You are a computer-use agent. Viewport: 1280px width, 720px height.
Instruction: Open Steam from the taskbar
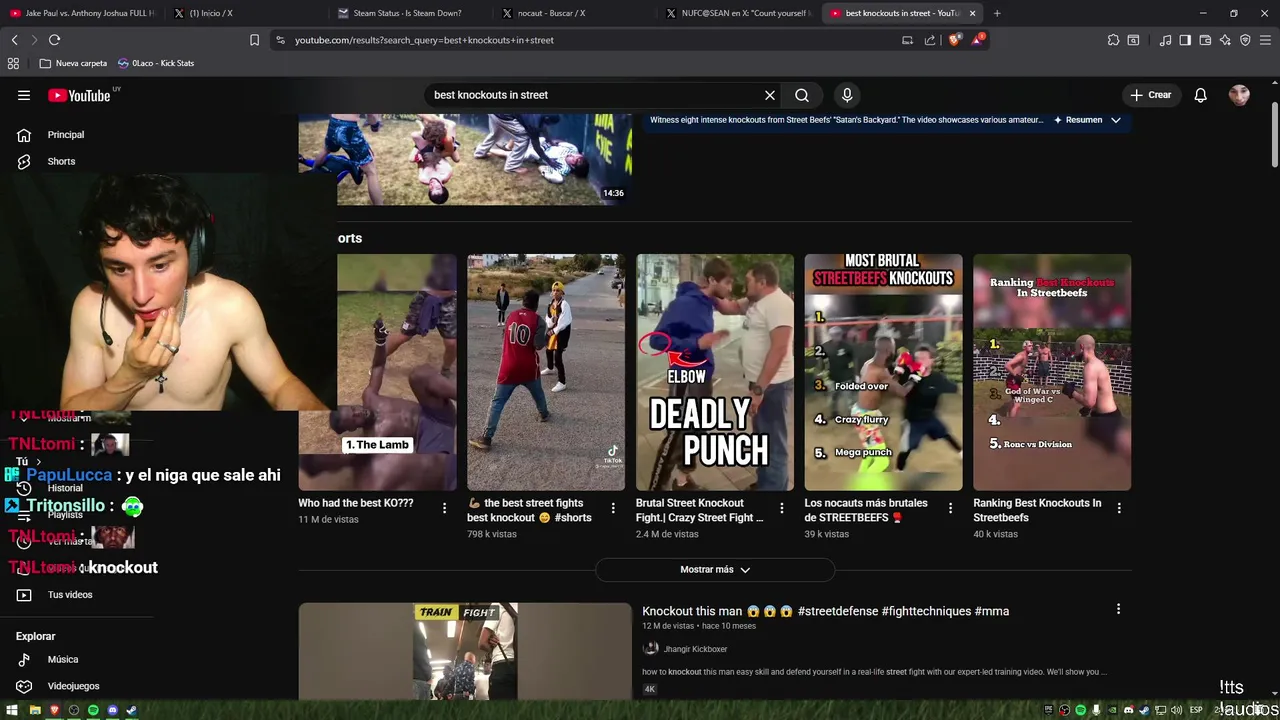[131, 710]
